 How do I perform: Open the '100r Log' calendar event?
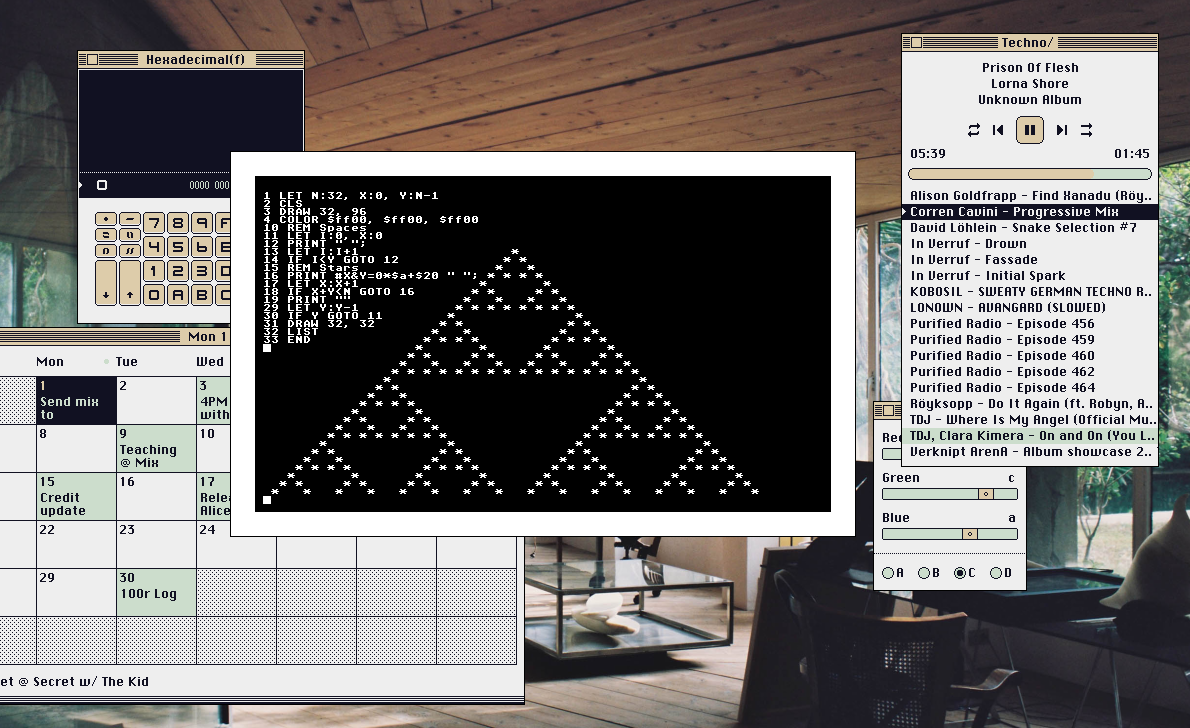[156, 592]
